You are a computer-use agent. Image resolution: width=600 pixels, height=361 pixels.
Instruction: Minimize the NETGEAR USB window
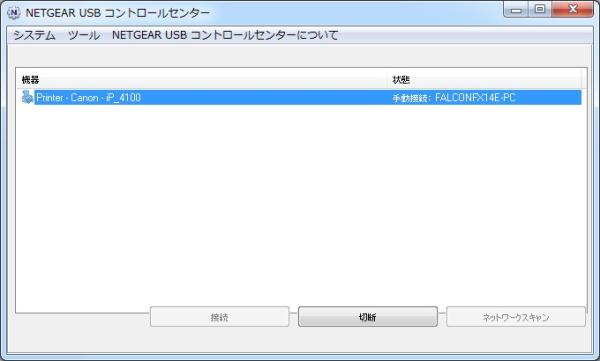point(516,10)
